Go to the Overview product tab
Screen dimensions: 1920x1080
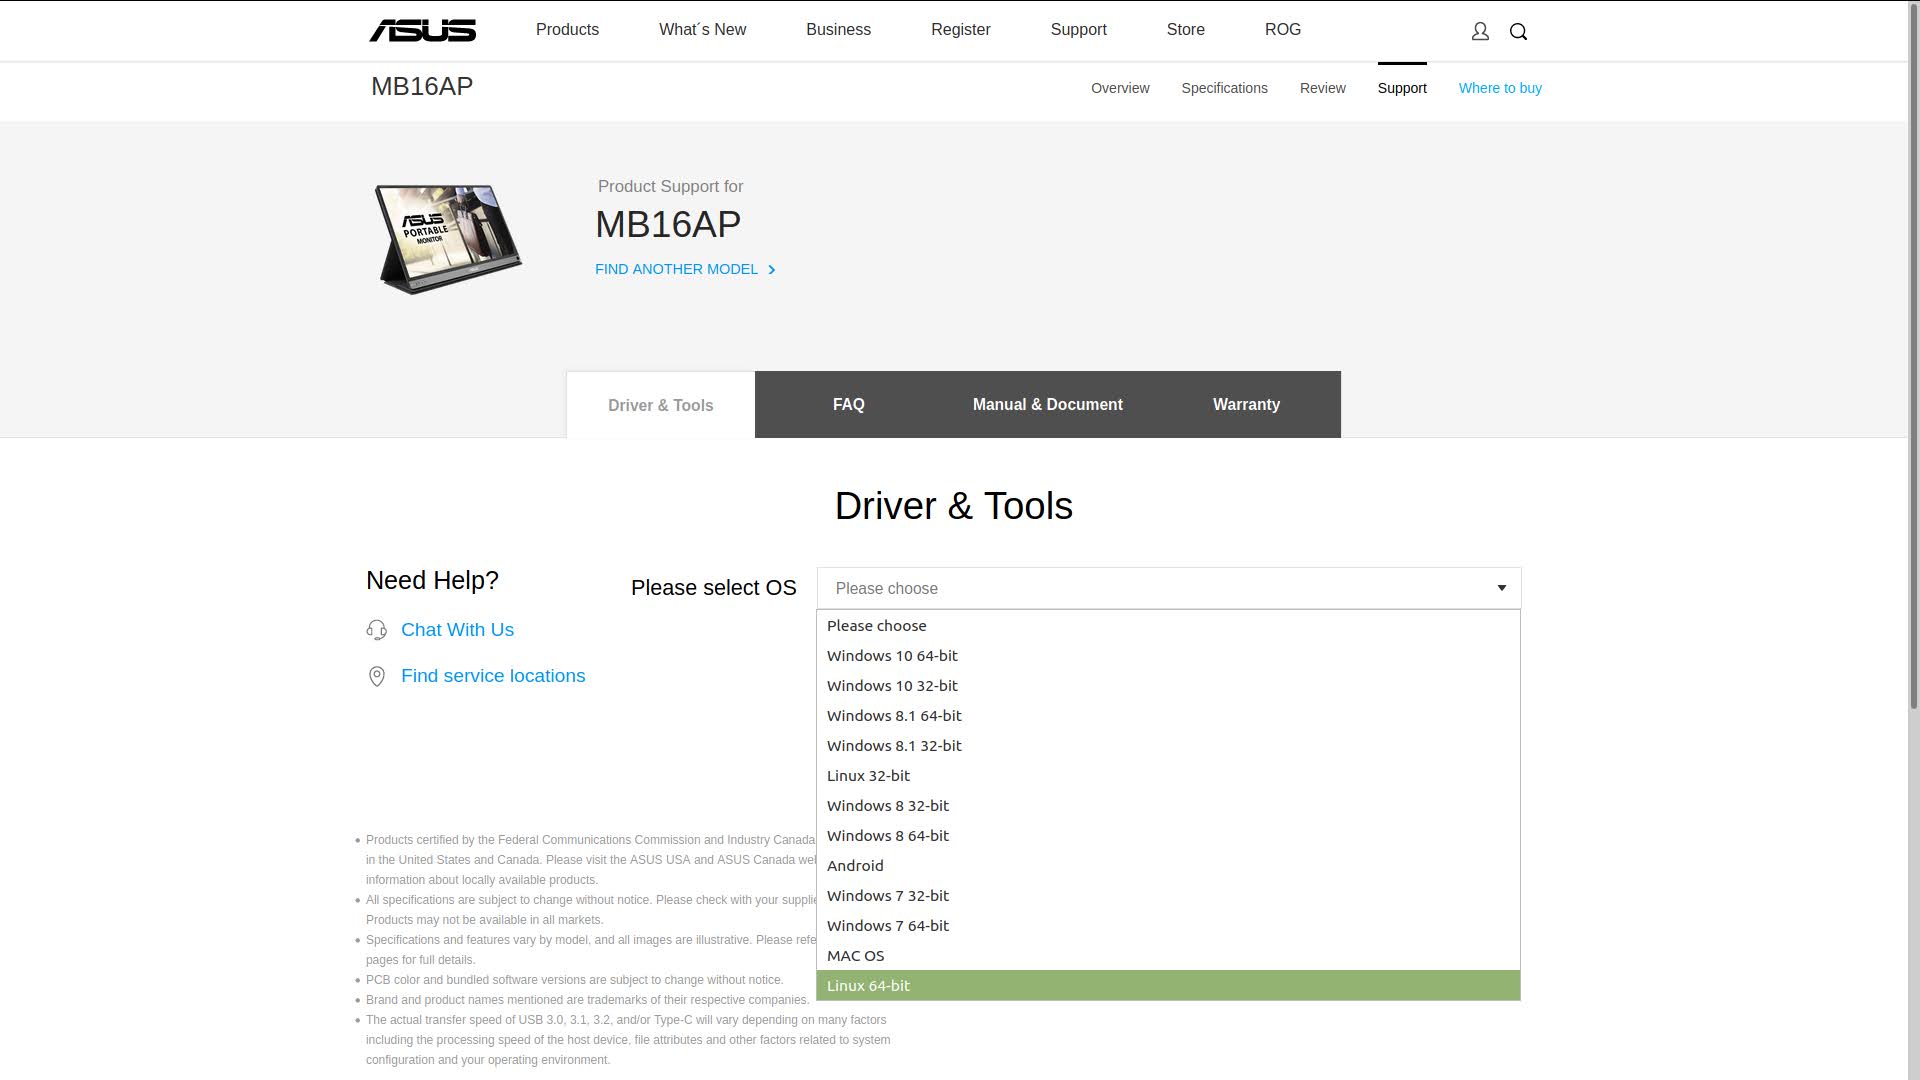[x=1120, y=88]
